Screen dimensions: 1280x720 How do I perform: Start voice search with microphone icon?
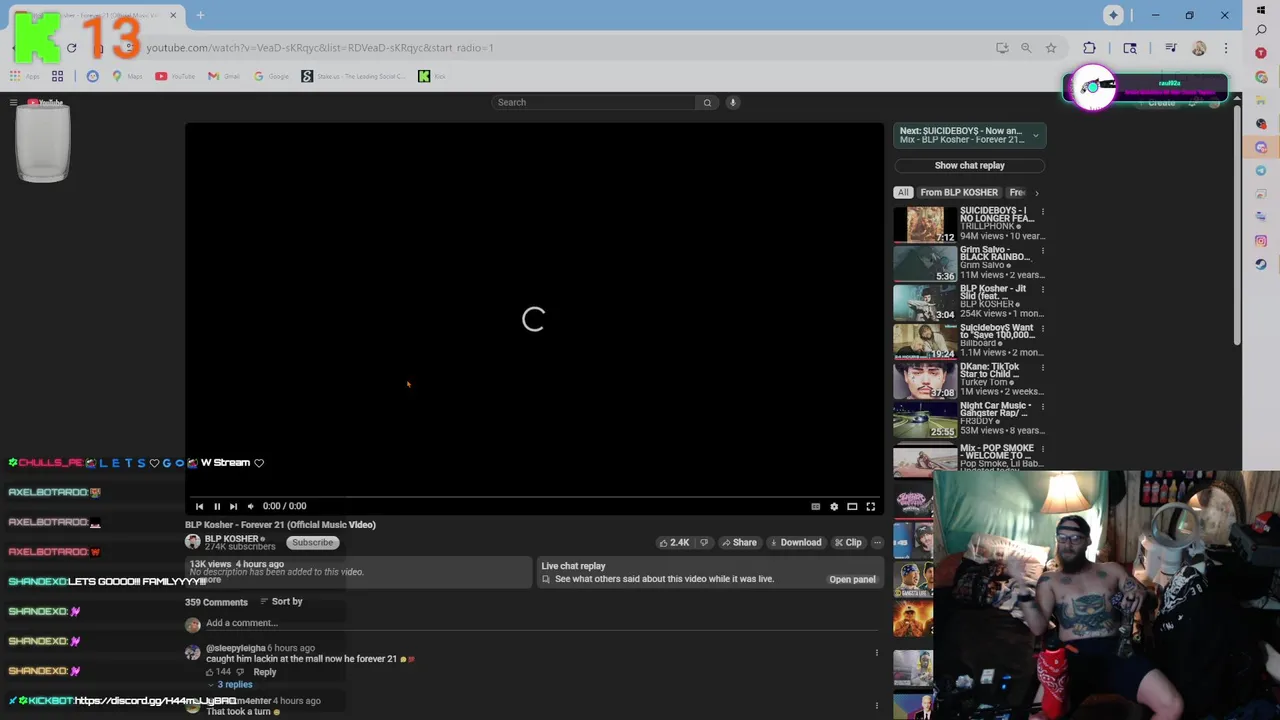[x=732, y=102]
